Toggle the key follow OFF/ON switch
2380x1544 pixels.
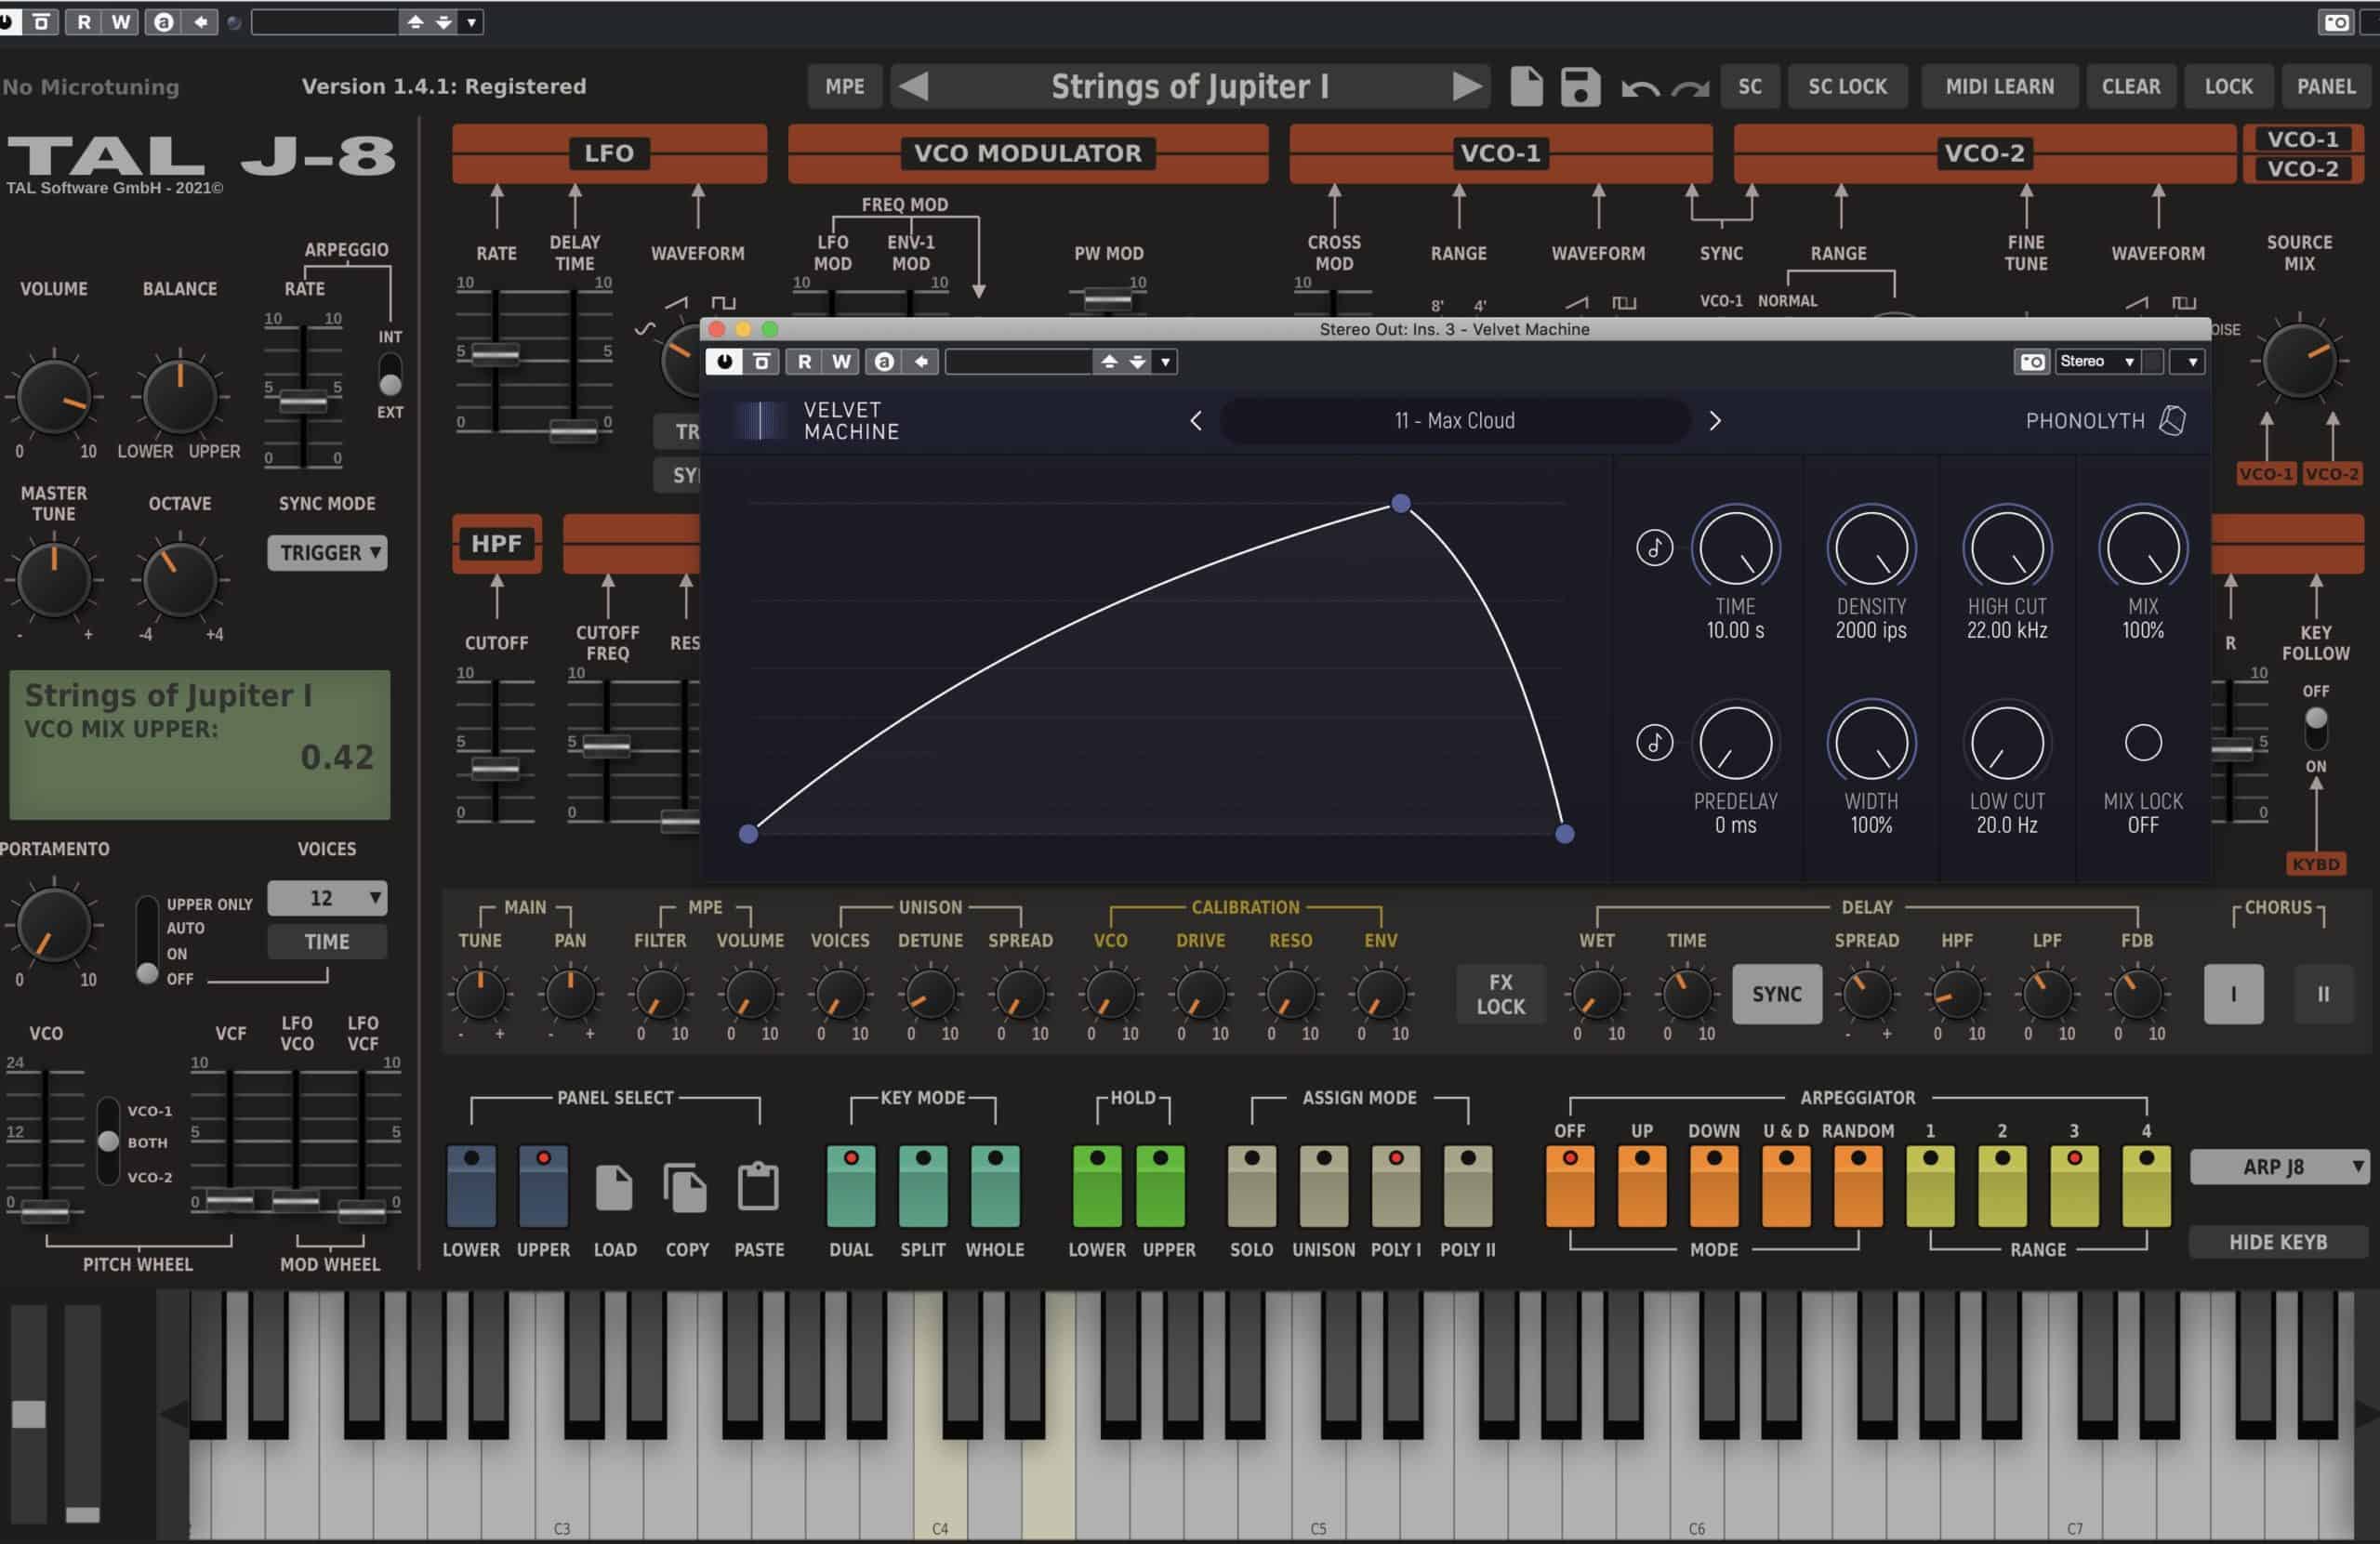pyautogui.click(x=2315, y=729)
